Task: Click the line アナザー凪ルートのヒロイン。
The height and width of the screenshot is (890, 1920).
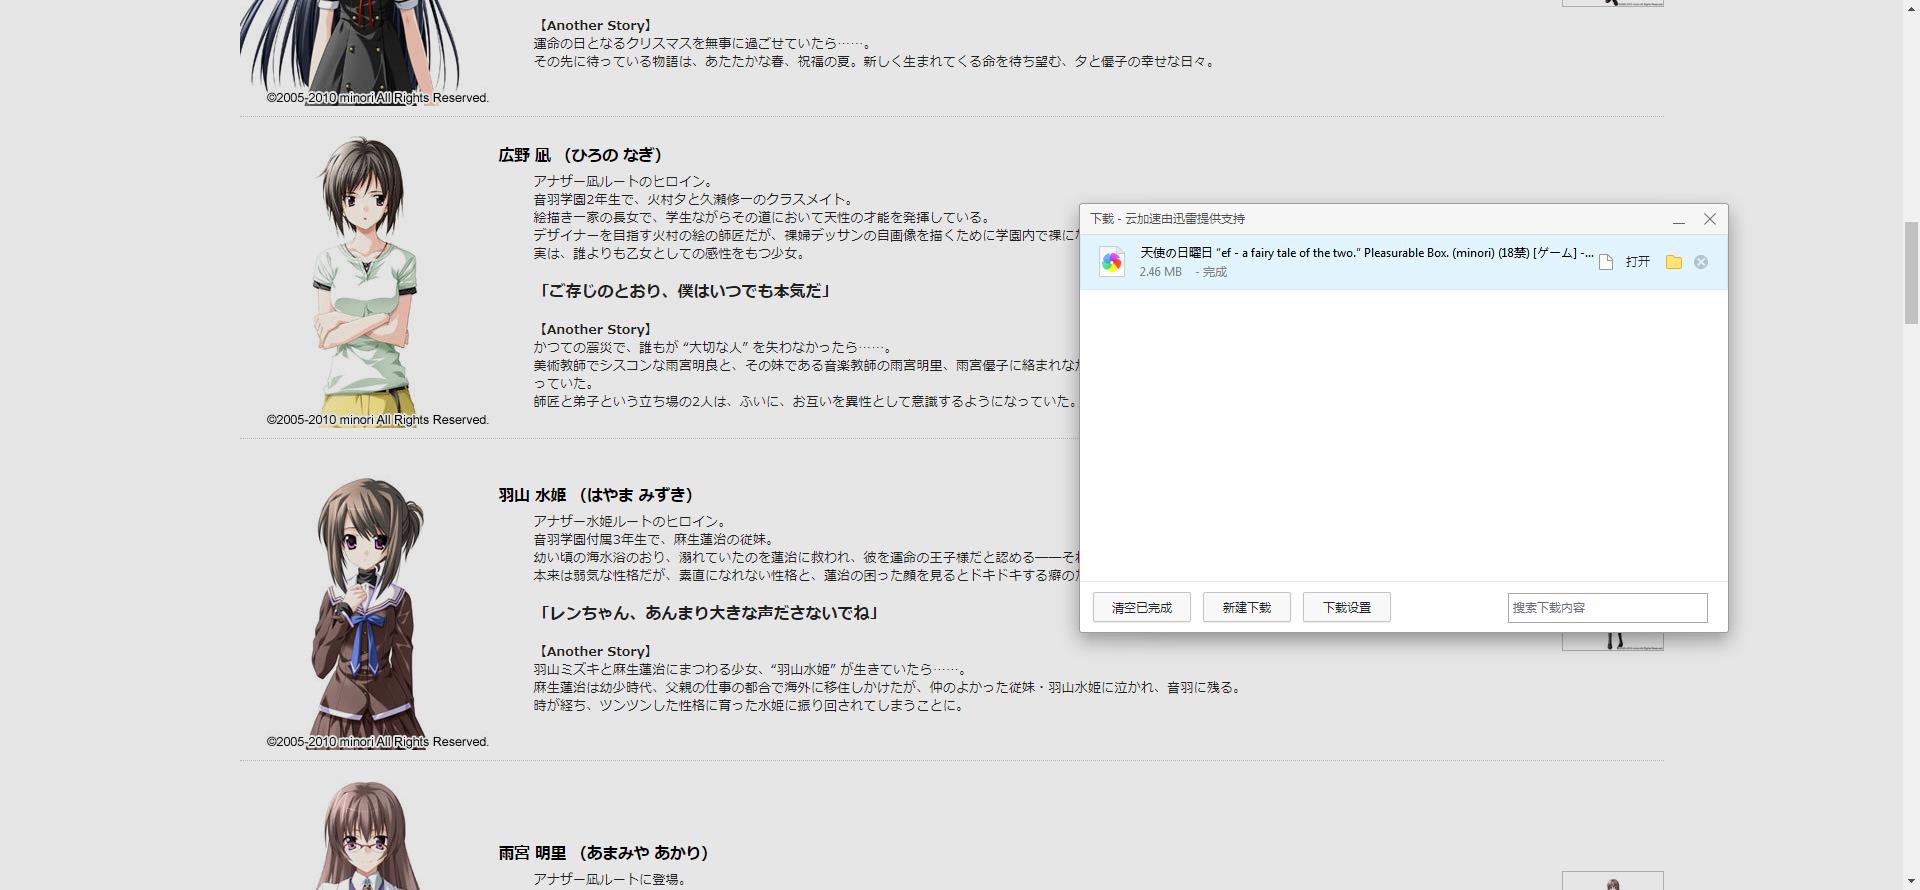Action: [625, 181]
